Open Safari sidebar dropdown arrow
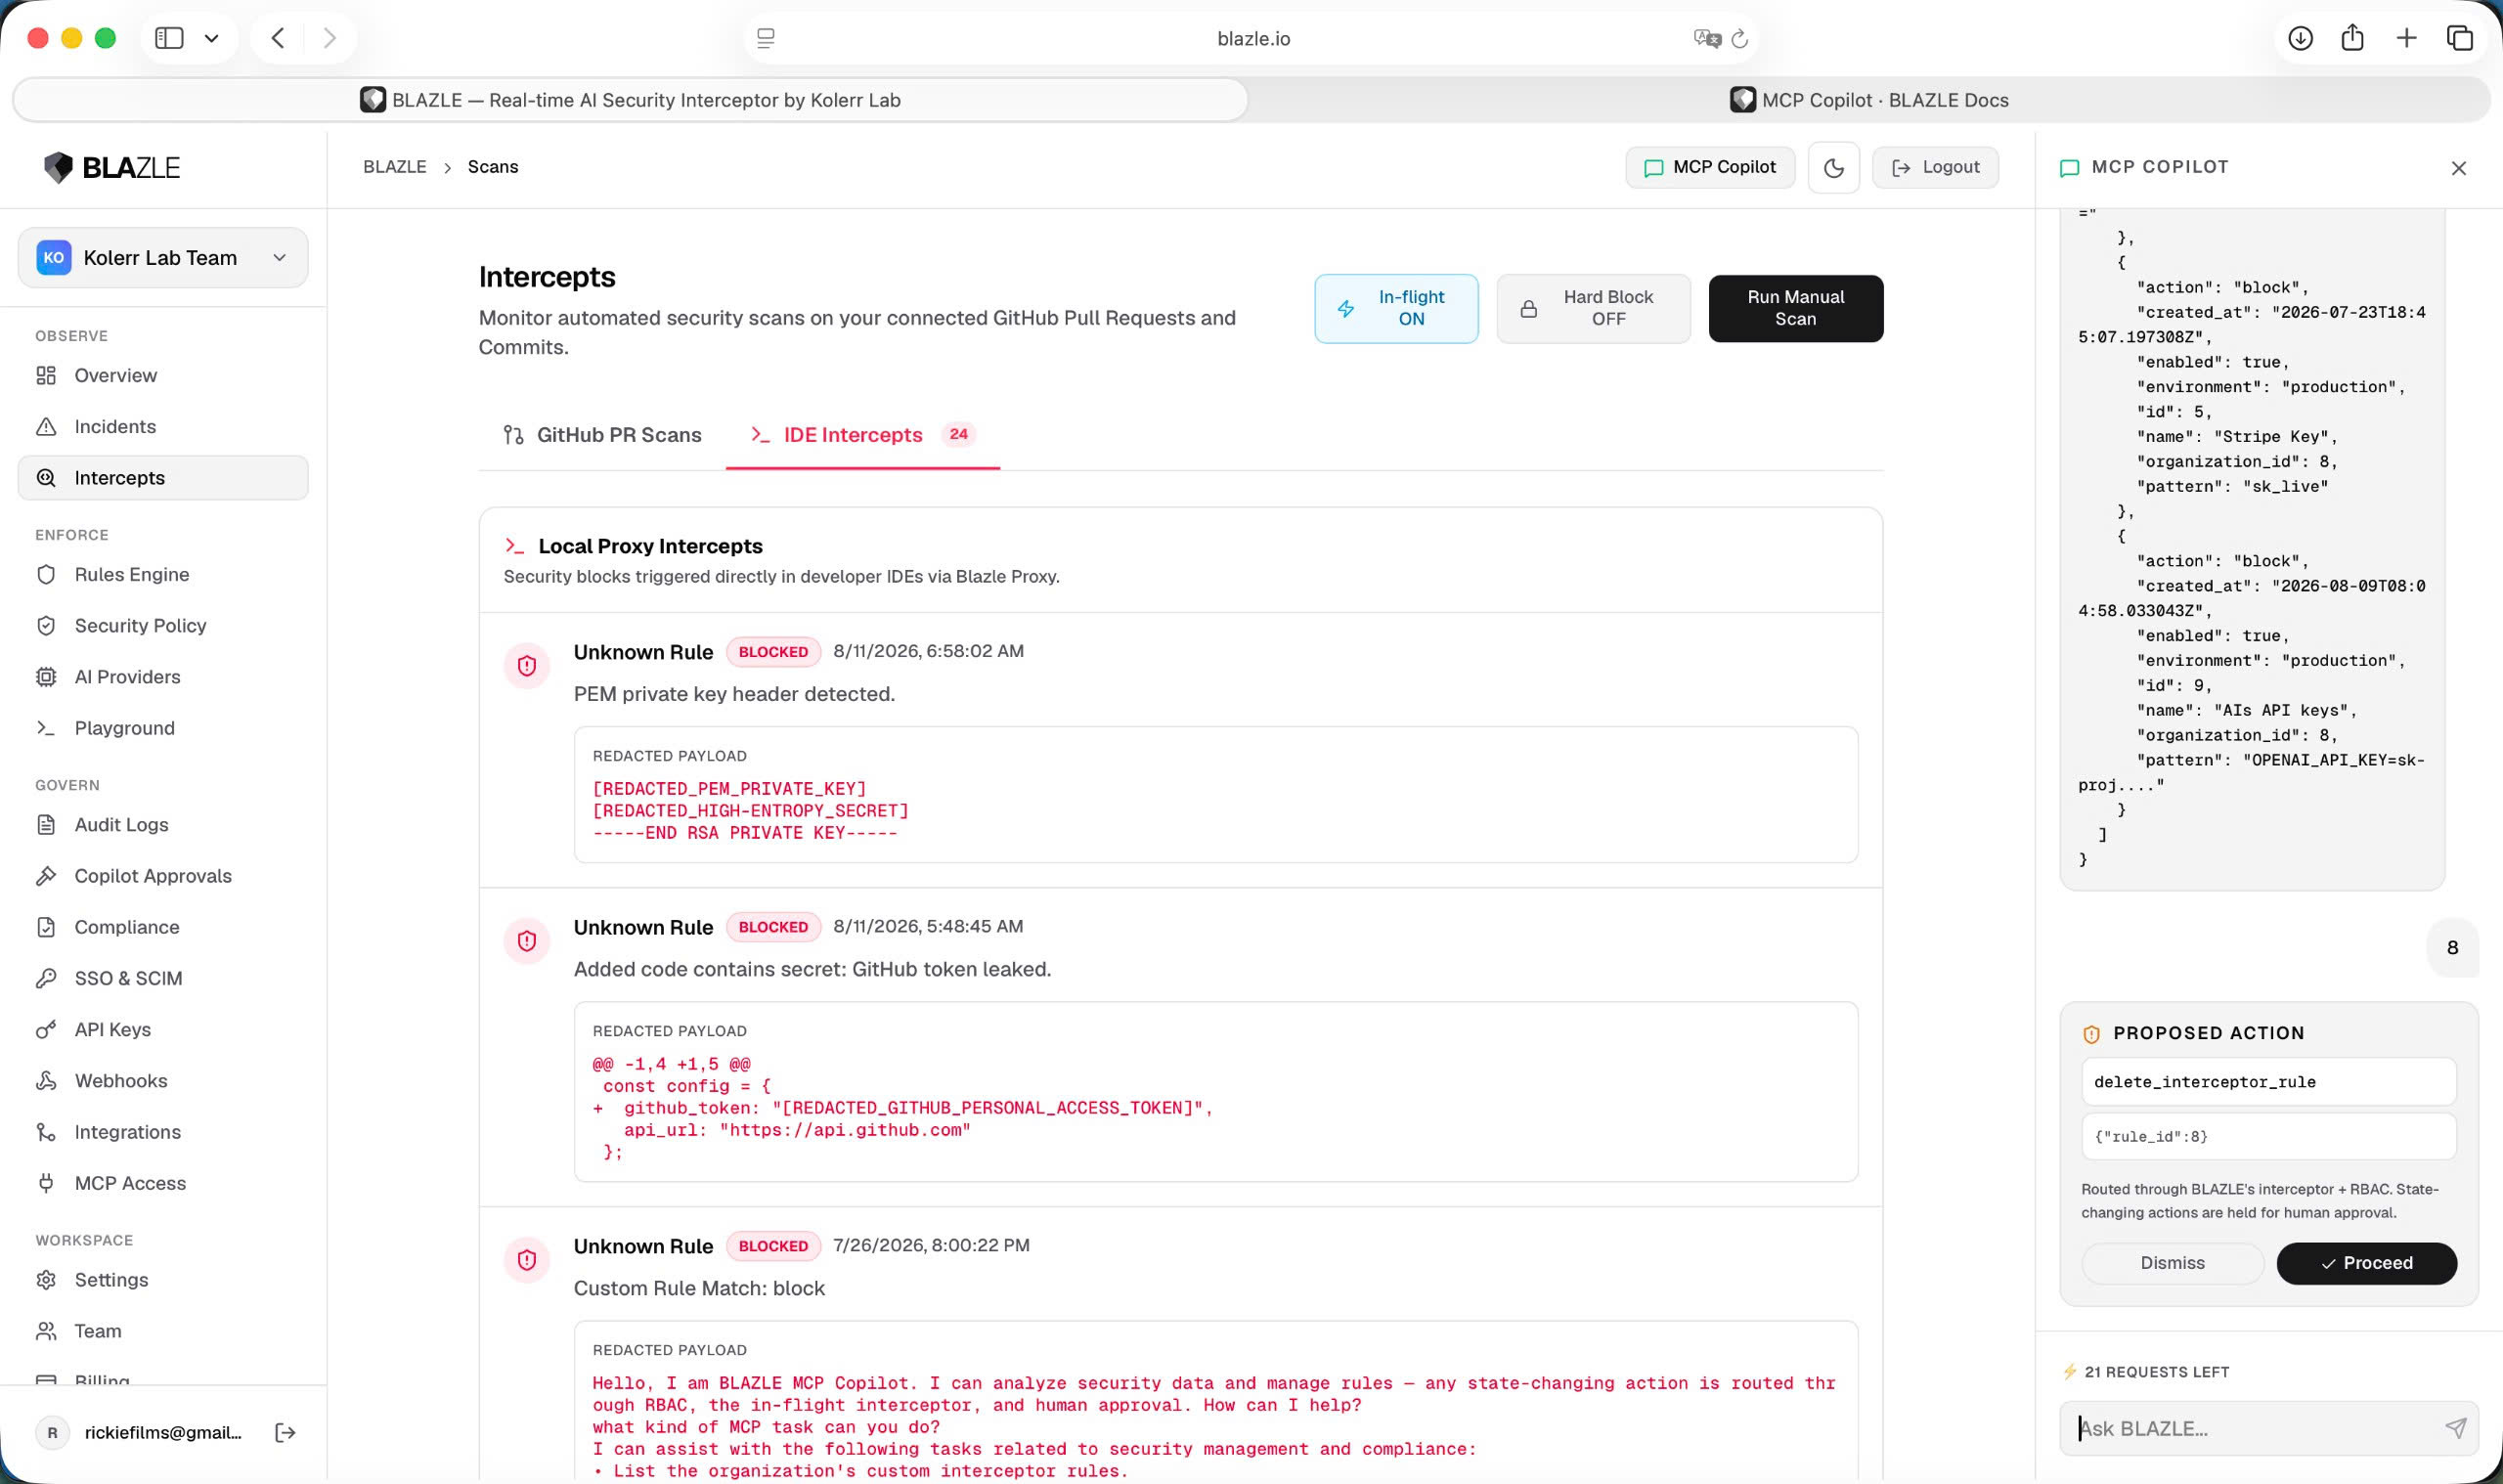2503x1484 pixels. click(211, 38)
